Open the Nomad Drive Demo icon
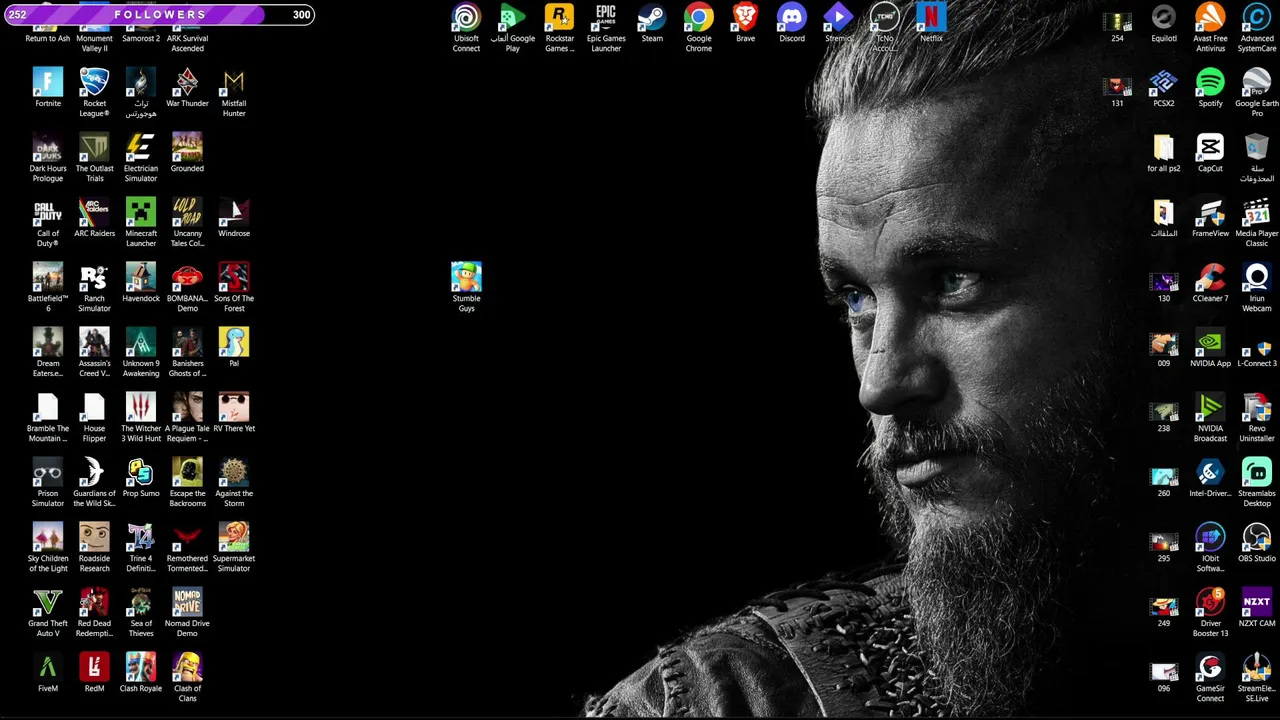Screen dimensions: 1280x720 pyautogui.click(x=187, y=602)
